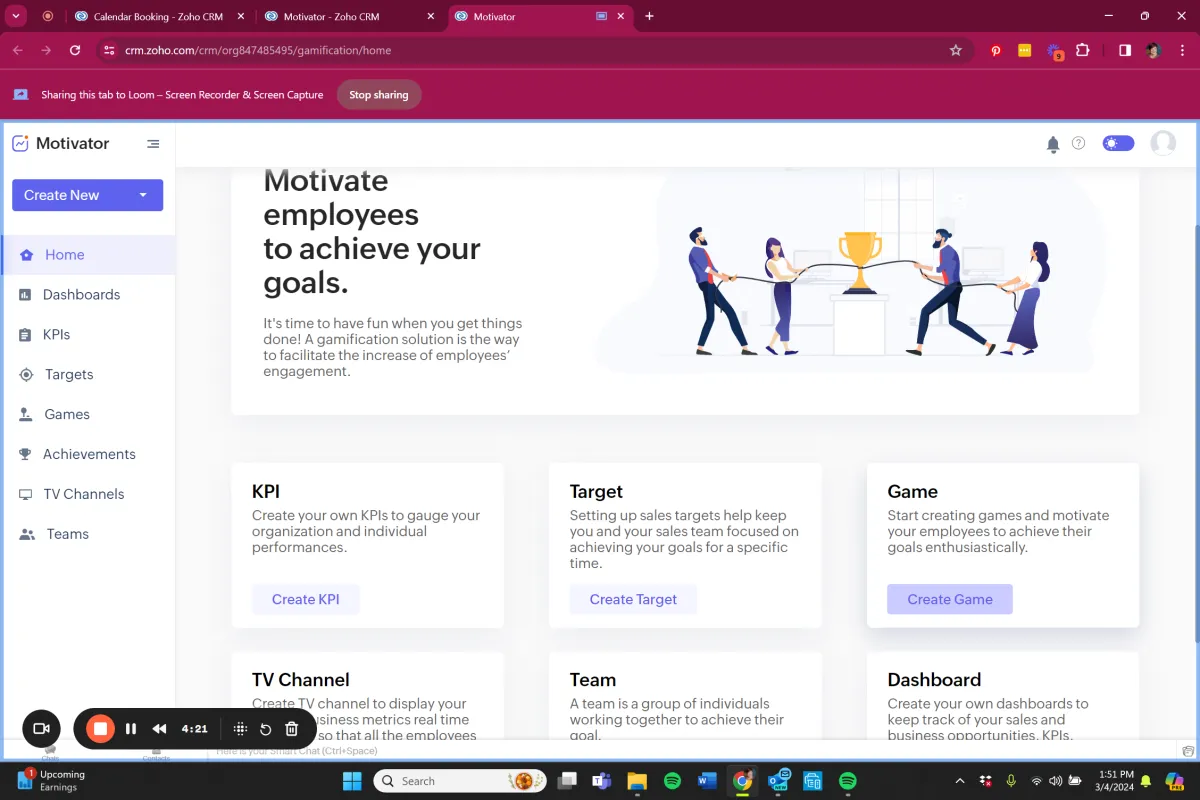This screenshot has height=800, width=1200.
Task: Open the browser side panel icon
Action: pyautogui.click(x=1125, y=50)
